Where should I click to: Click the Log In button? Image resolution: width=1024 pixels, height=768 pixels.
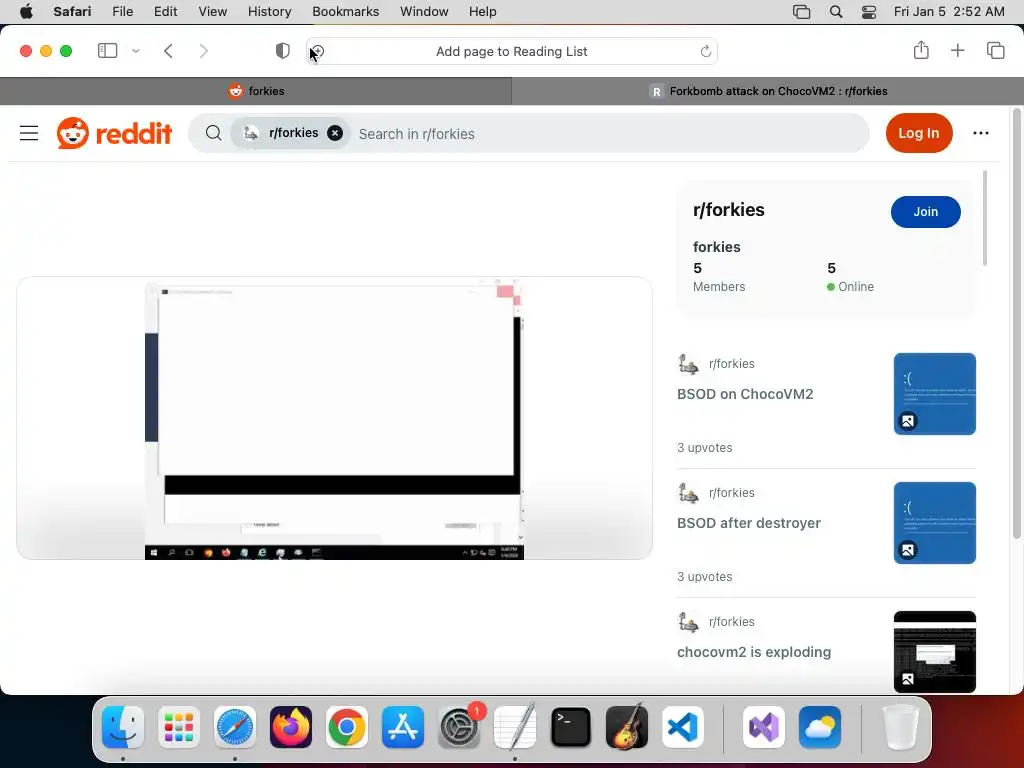click(x=919, y=133)
